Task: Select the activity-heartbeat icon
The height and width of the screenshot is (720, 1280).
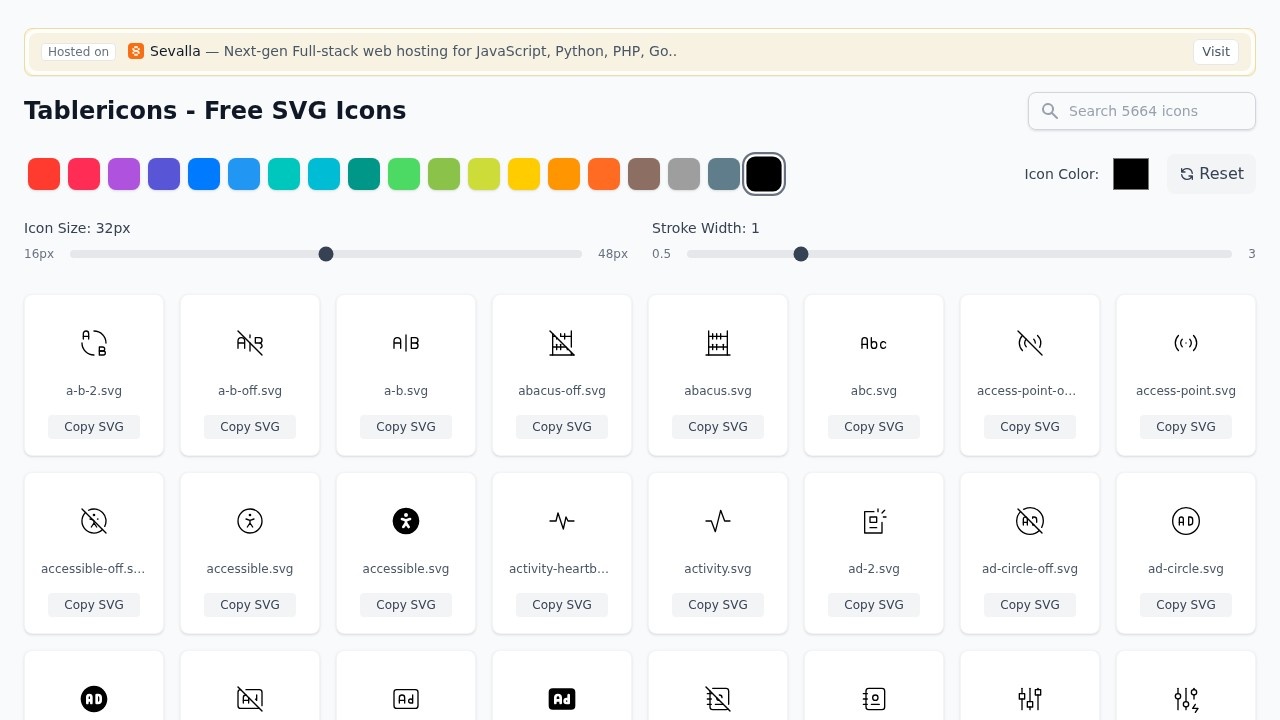Action: (562, 521)
